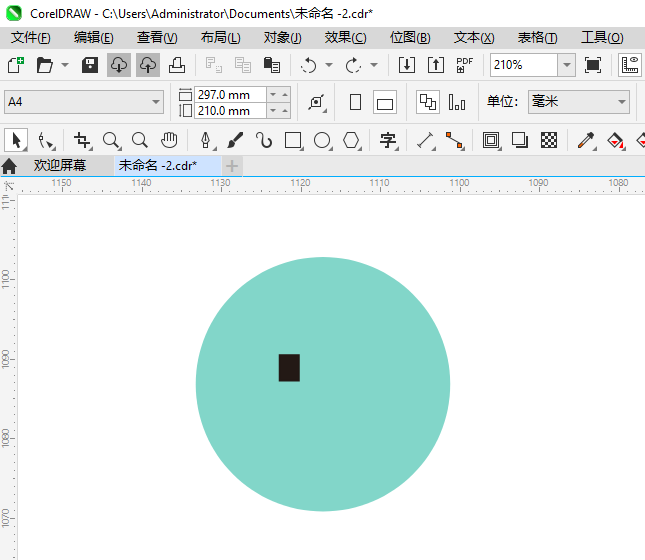The width and height of the screenshot is (645, 560).
Task: Click the Publish to PDF icon
Action: (x=465, y=65)
